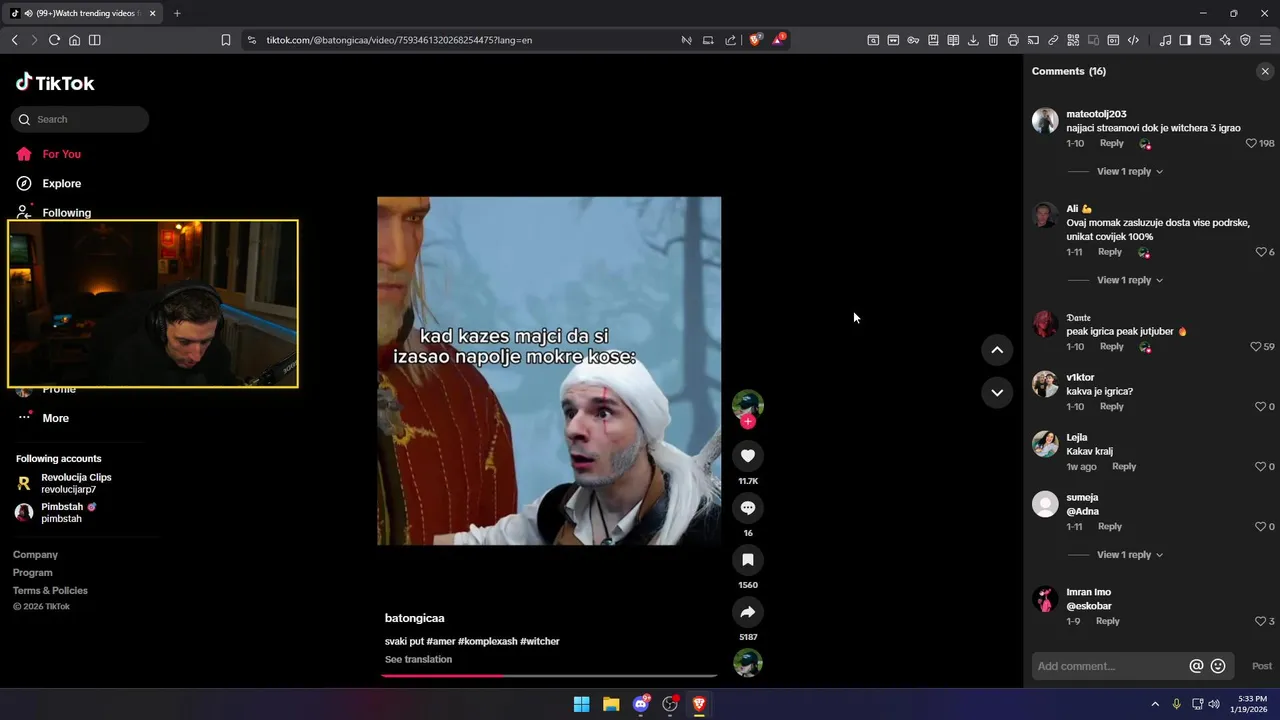Viewport: 1280px width, 720px height.
Task: Click the TikTok logo
Action: click(x=55, y=83)
